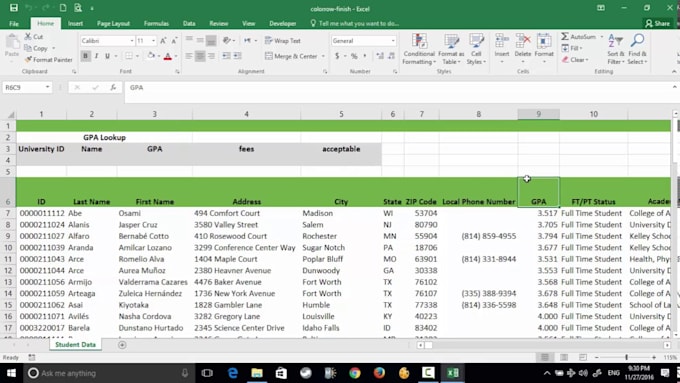This screenshot has height=383, width=680.
Task: Save the workbook with the save icon
Action: pyautogui.click(x=14, y=8)
